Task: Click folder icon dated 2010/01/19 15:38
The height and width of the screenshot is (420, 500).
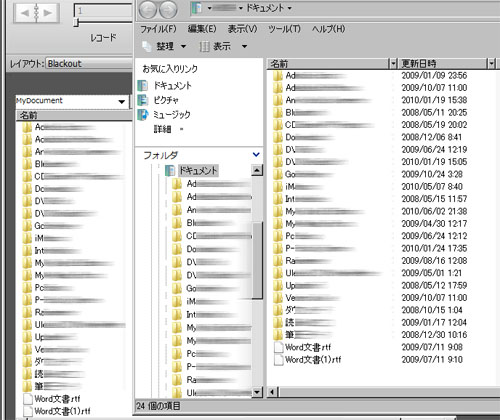Action: click(278, 100)
